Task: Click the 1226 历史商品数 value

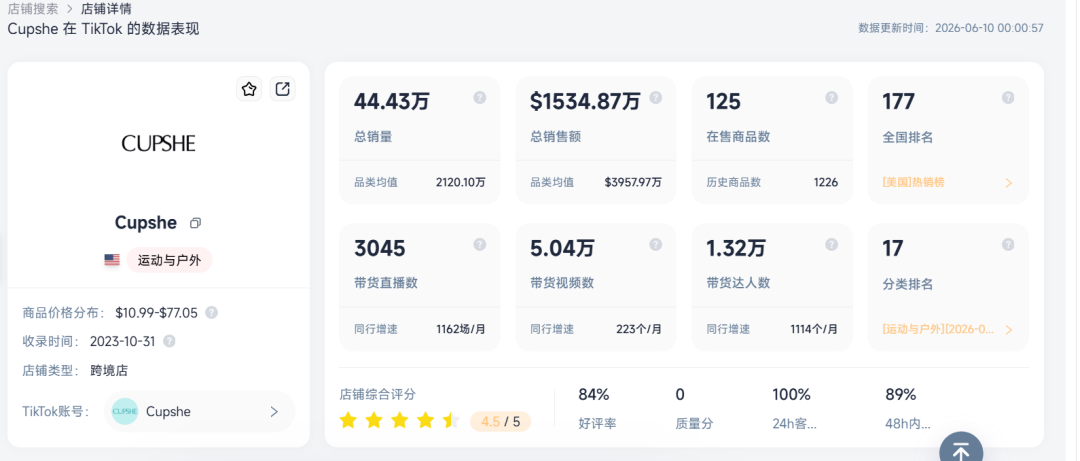Action: [x=826, y=183]
